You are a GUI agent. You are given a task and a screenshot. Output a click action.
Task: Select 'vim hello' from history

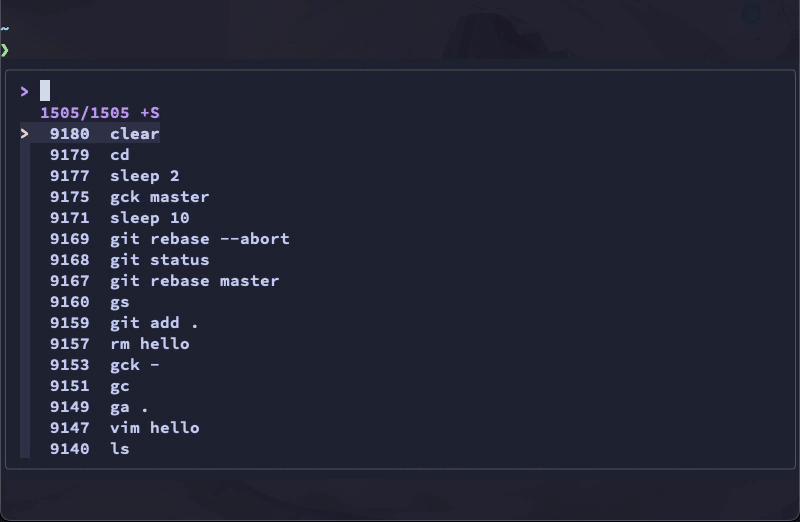click(154, 428)
